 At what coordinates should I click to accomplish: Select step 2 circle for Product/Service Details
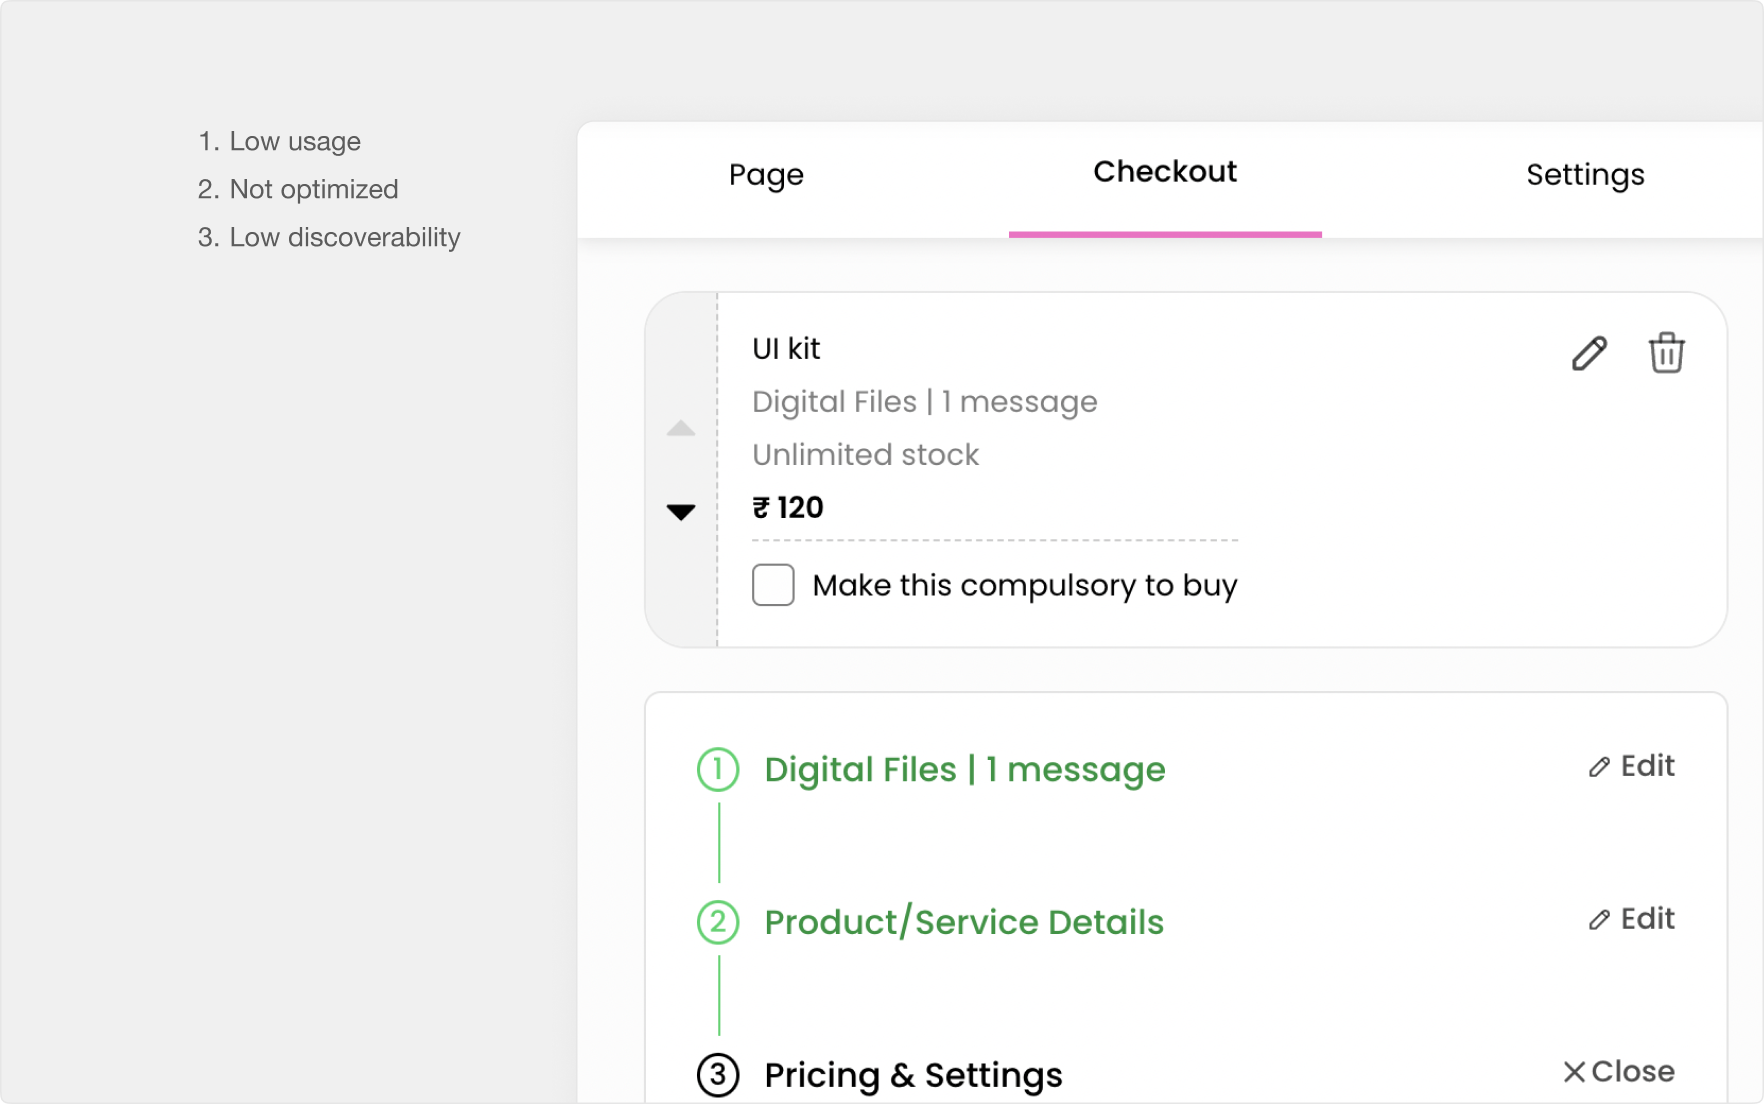718,922
